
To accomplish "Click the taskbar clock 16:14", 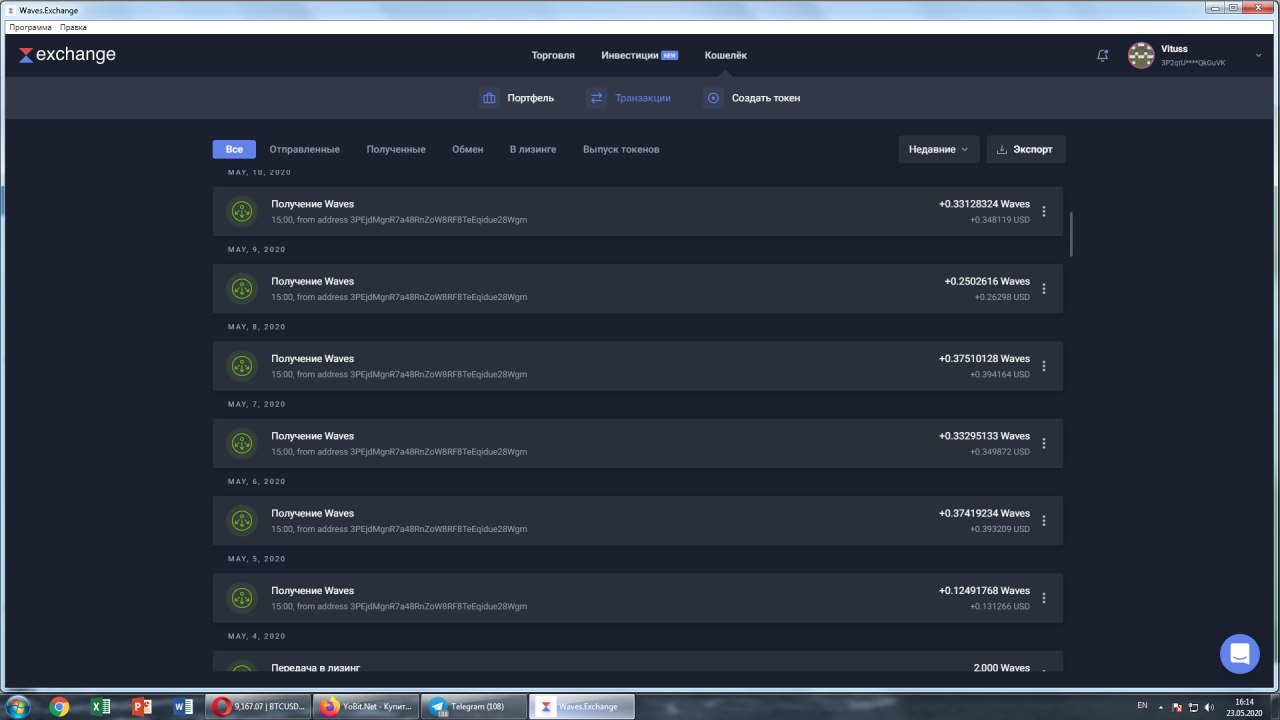I will click(1243, 702).
